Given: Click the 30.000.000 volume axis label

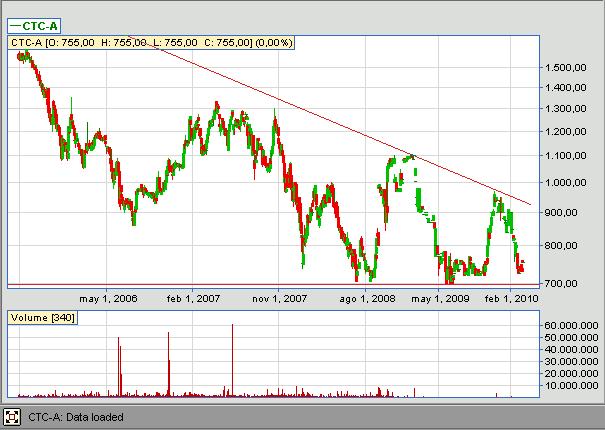Looking at the screenshot, I should [571, 362].
